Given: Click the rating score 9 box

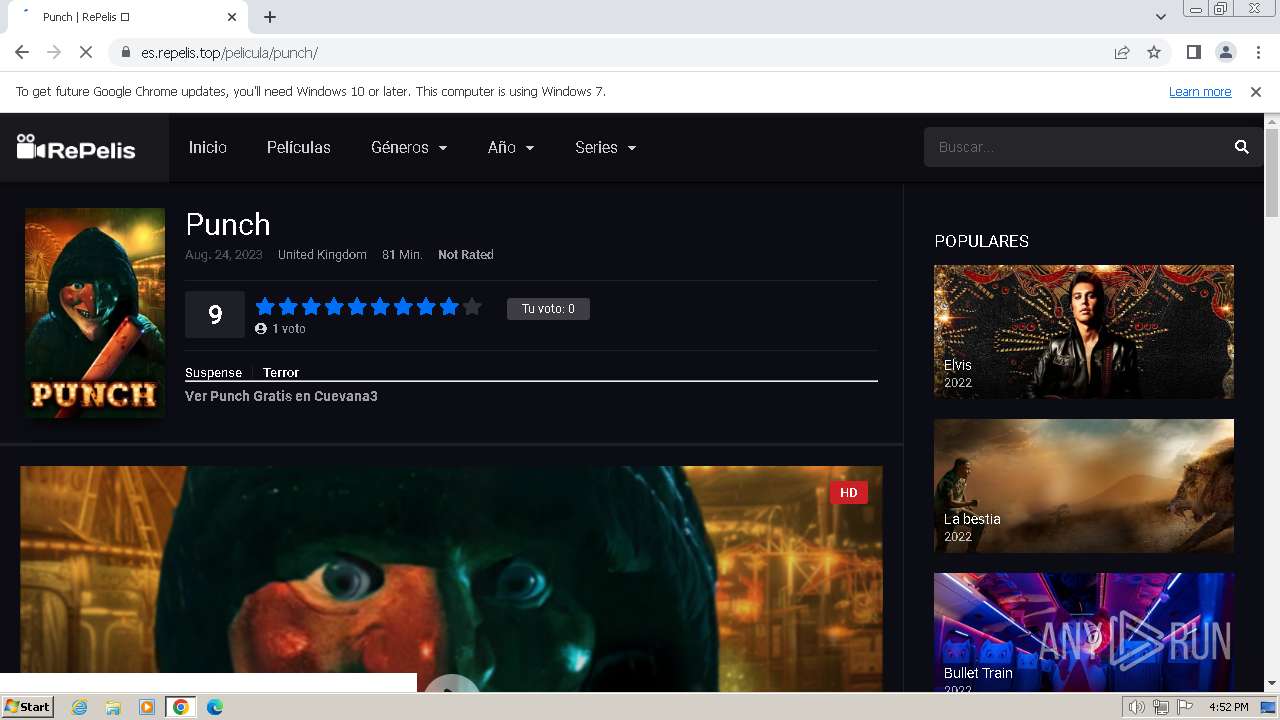Looking at the screenshot, I should [x=215, y=315].
